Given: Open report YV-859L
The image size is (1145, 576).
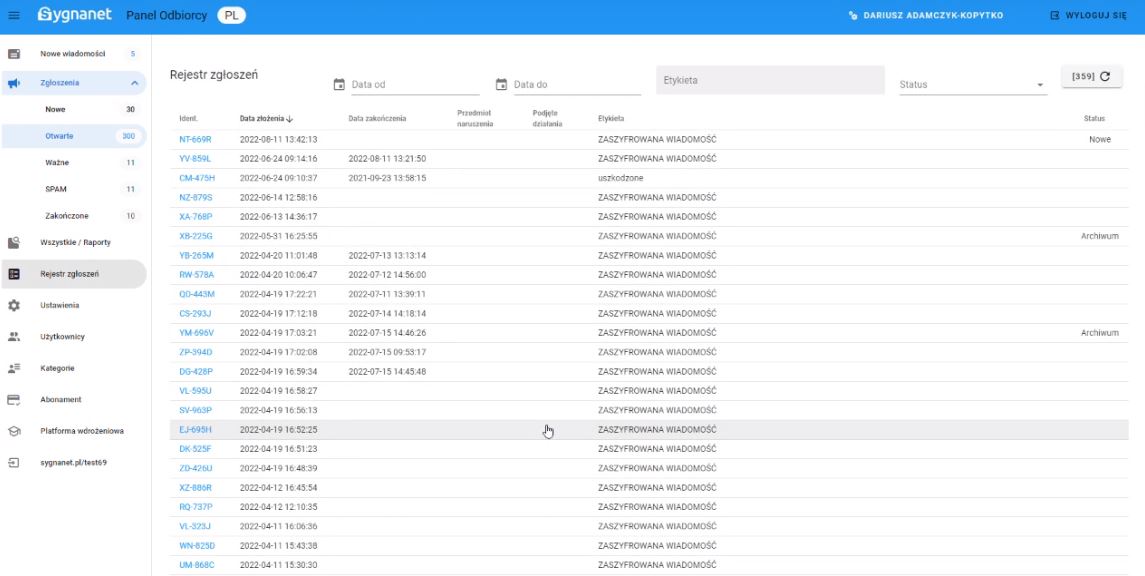Looking at the screenshot, I should [x=195, y=158].
